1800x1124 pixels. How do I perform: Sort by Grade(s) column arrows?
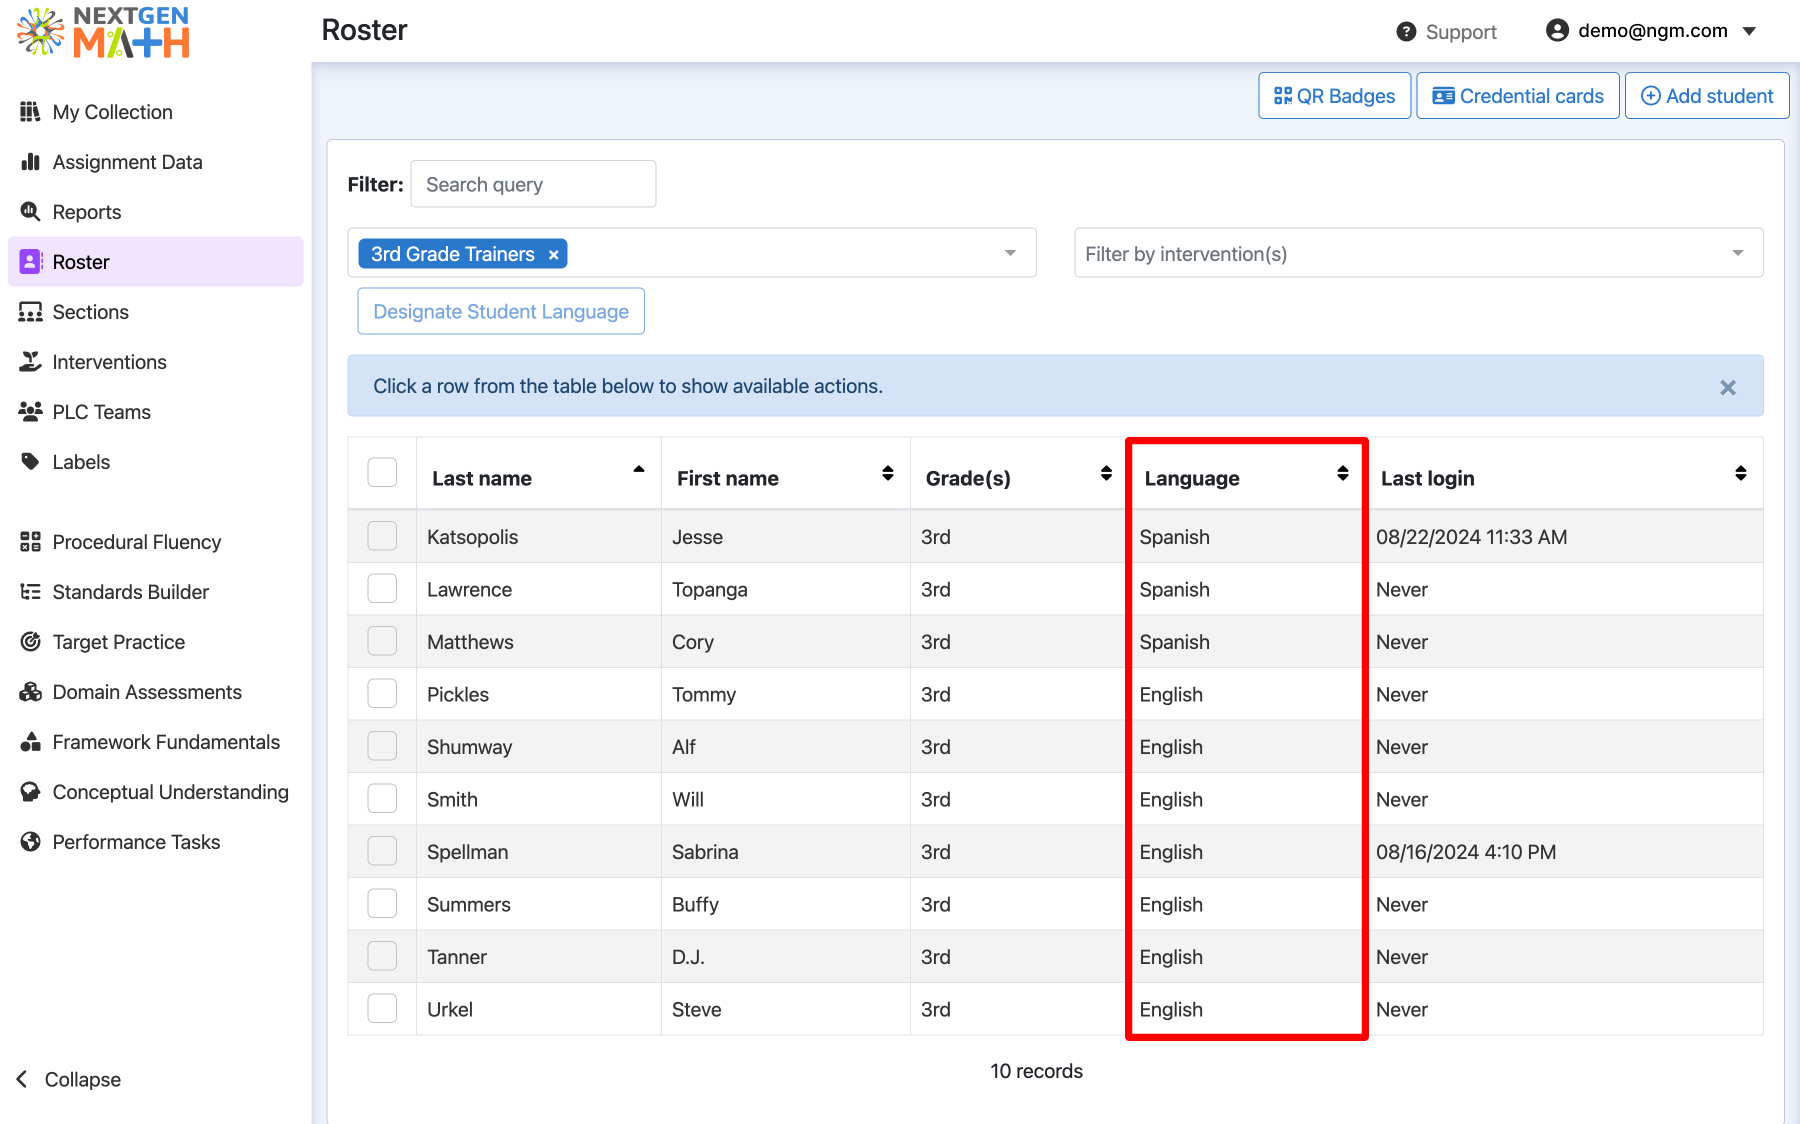(x=1106, y=473)
